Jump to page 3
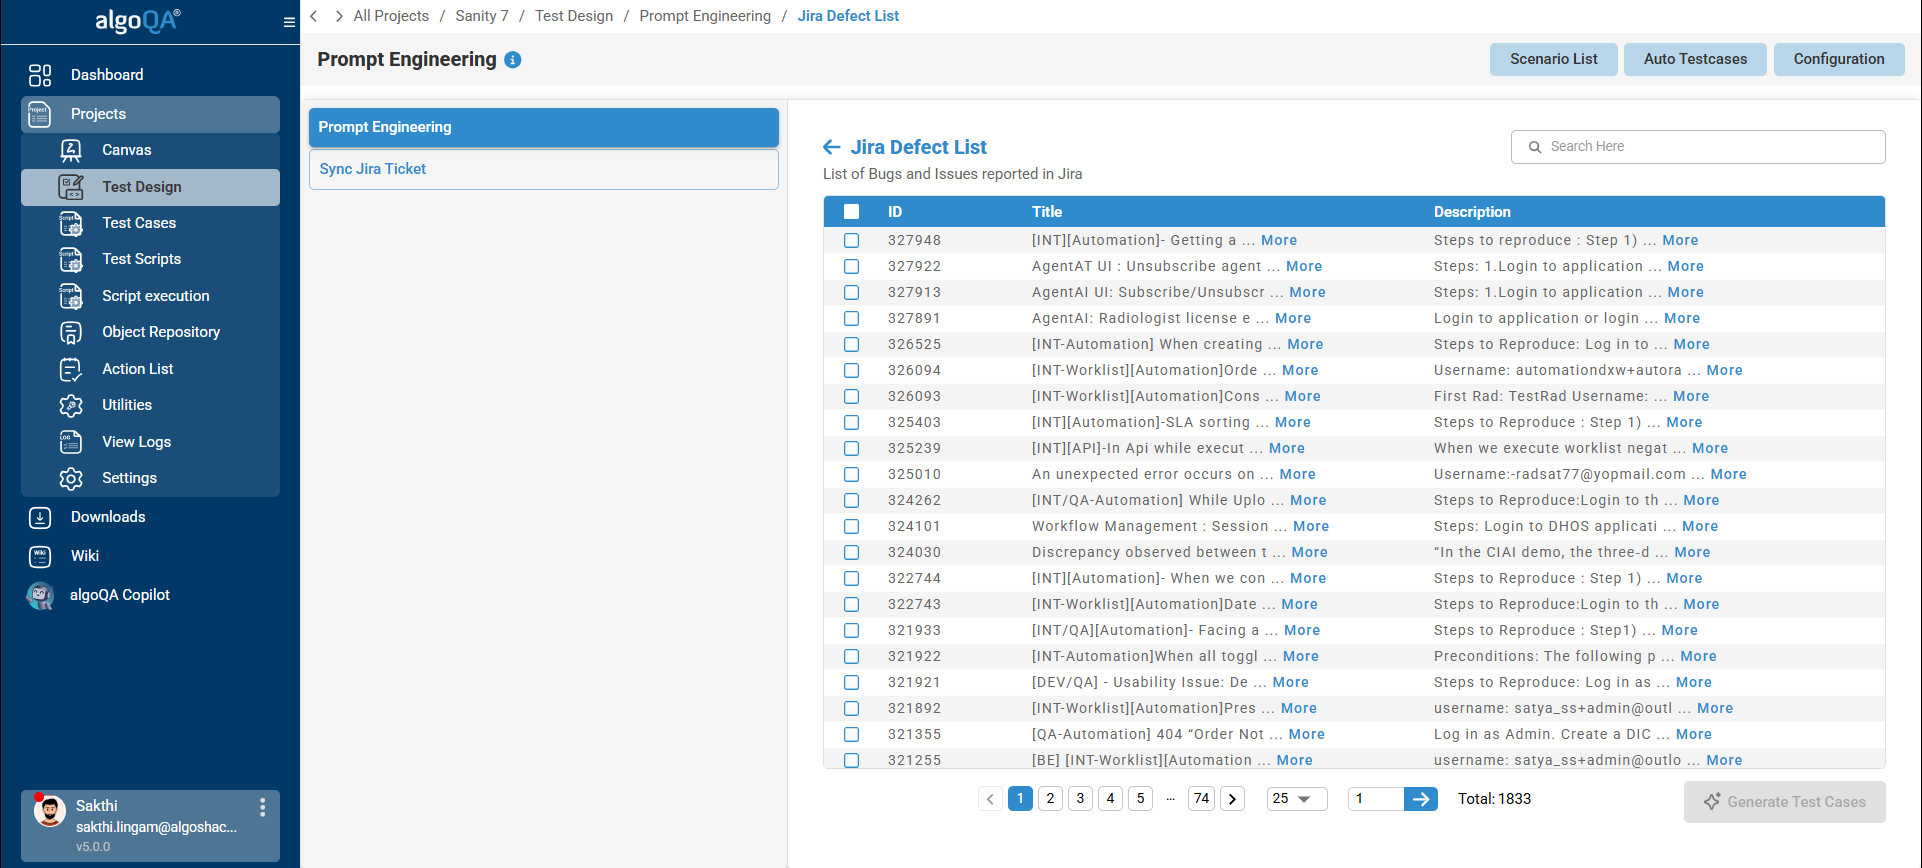 (x=1080, y=799)
